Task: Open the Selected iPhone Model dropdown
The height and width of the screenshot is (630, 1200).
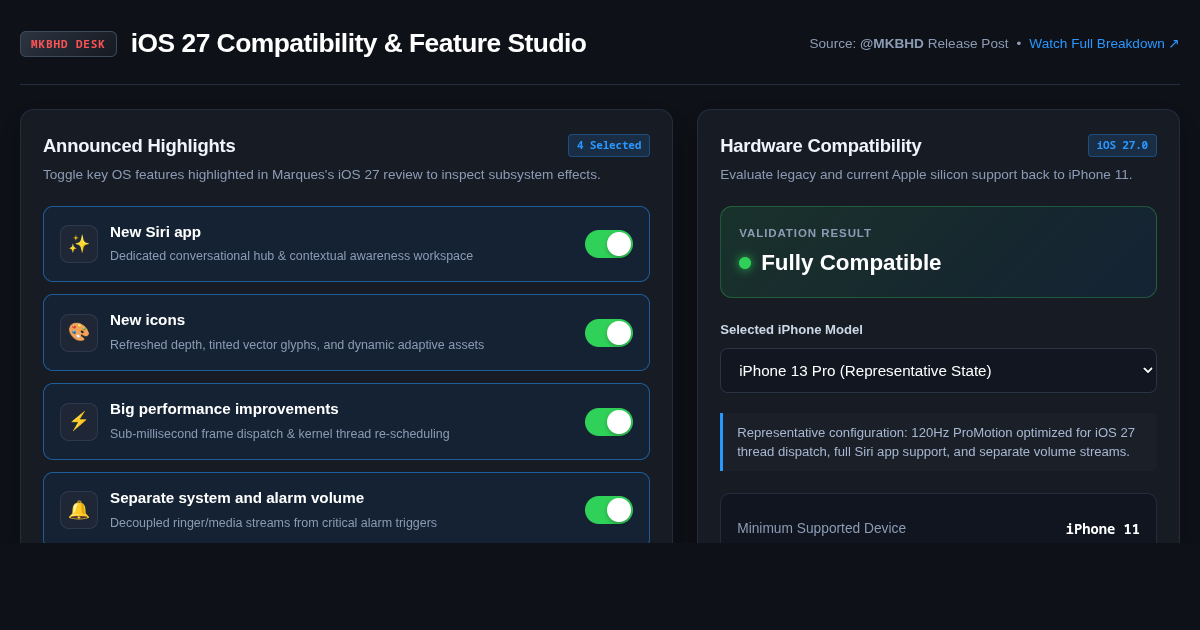Action: (938, 370)
